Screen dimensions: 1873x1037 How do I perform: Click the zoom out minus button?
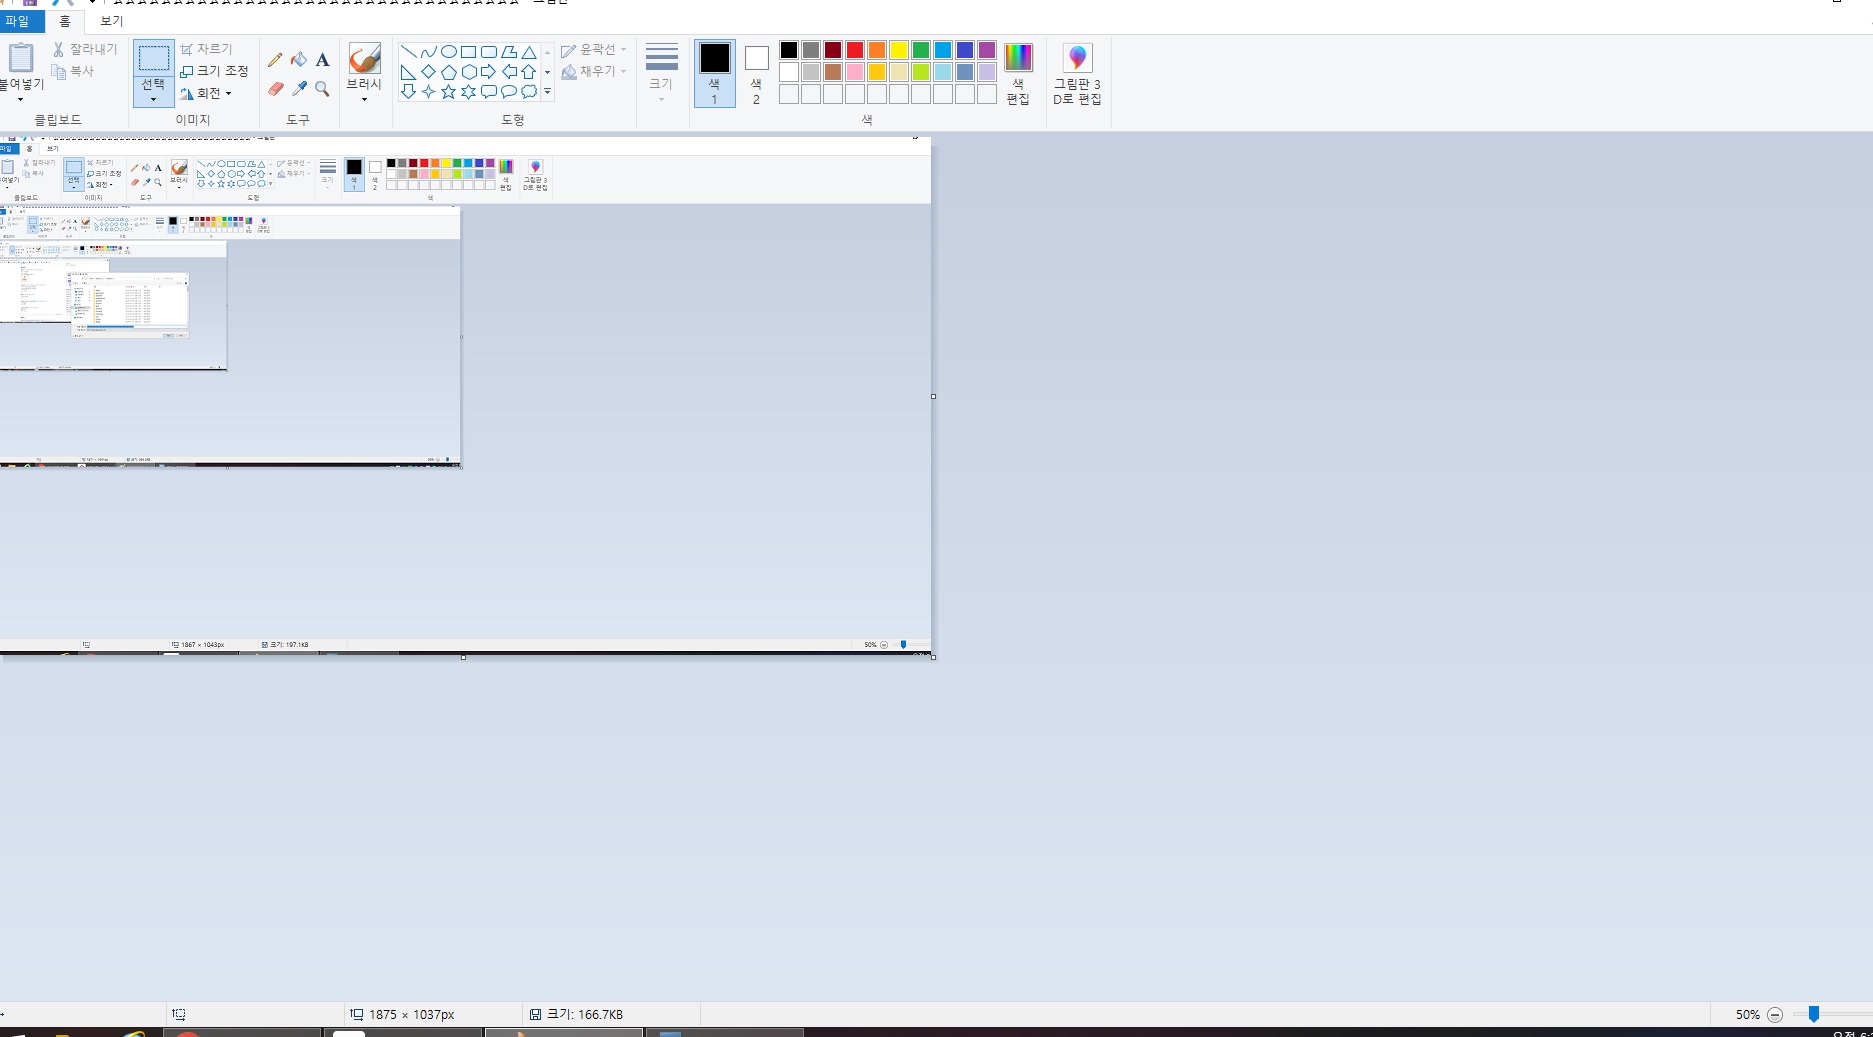1775,1014
